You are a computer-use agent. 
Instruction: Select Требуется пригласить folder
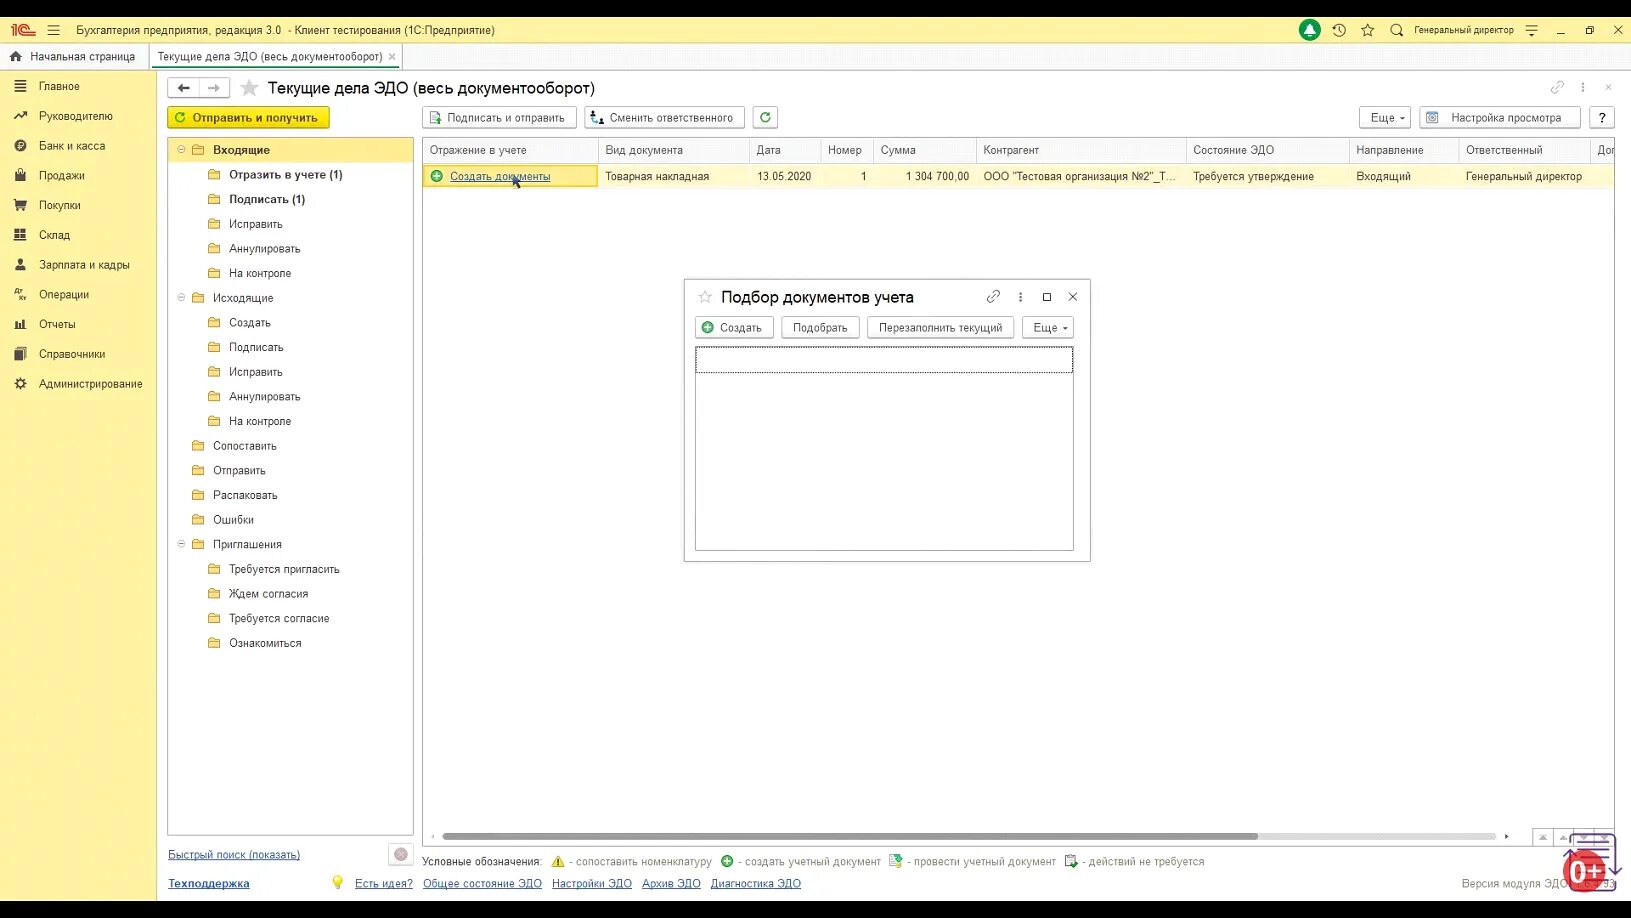284,569
